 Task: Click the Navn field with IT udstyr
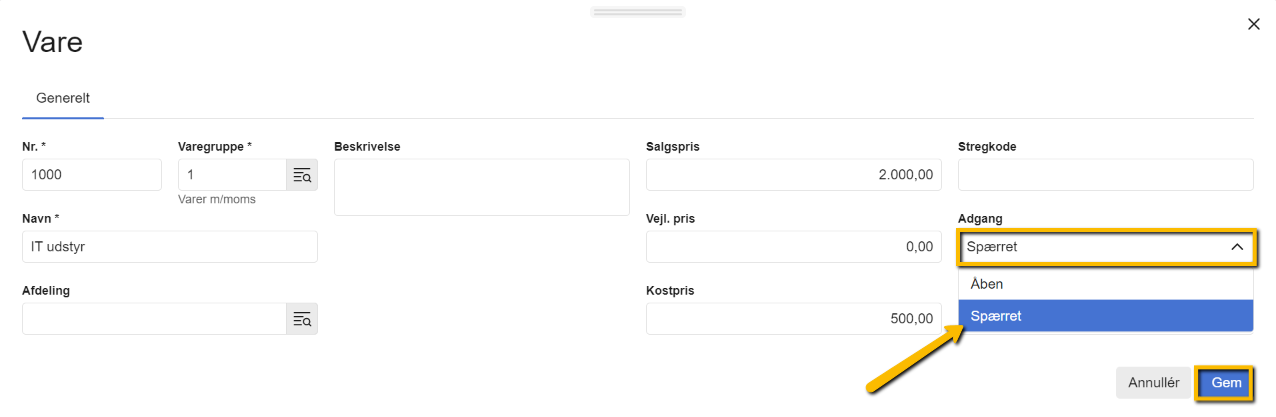pos(169,247)
